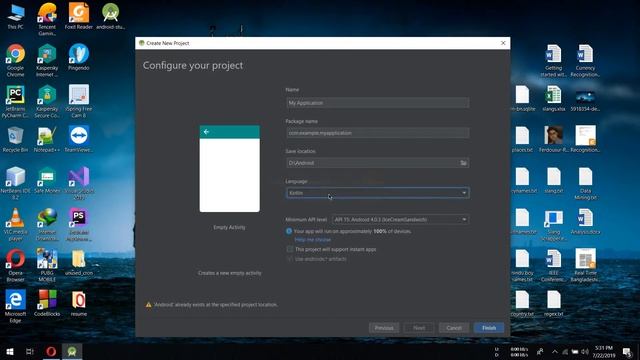Click the back arrow in the activity preview
The height and width of the screenshot is (360, 640).
pyautogui.click(x=206, y=132)
